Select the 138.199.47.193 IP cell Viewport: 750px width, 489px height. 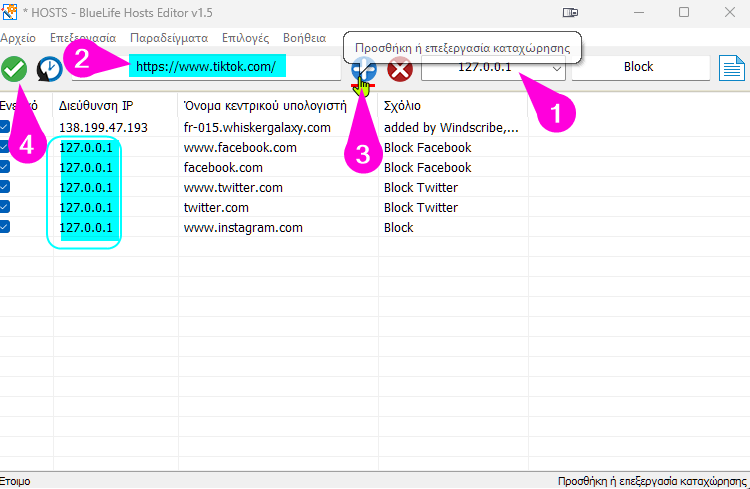(103, 128)
